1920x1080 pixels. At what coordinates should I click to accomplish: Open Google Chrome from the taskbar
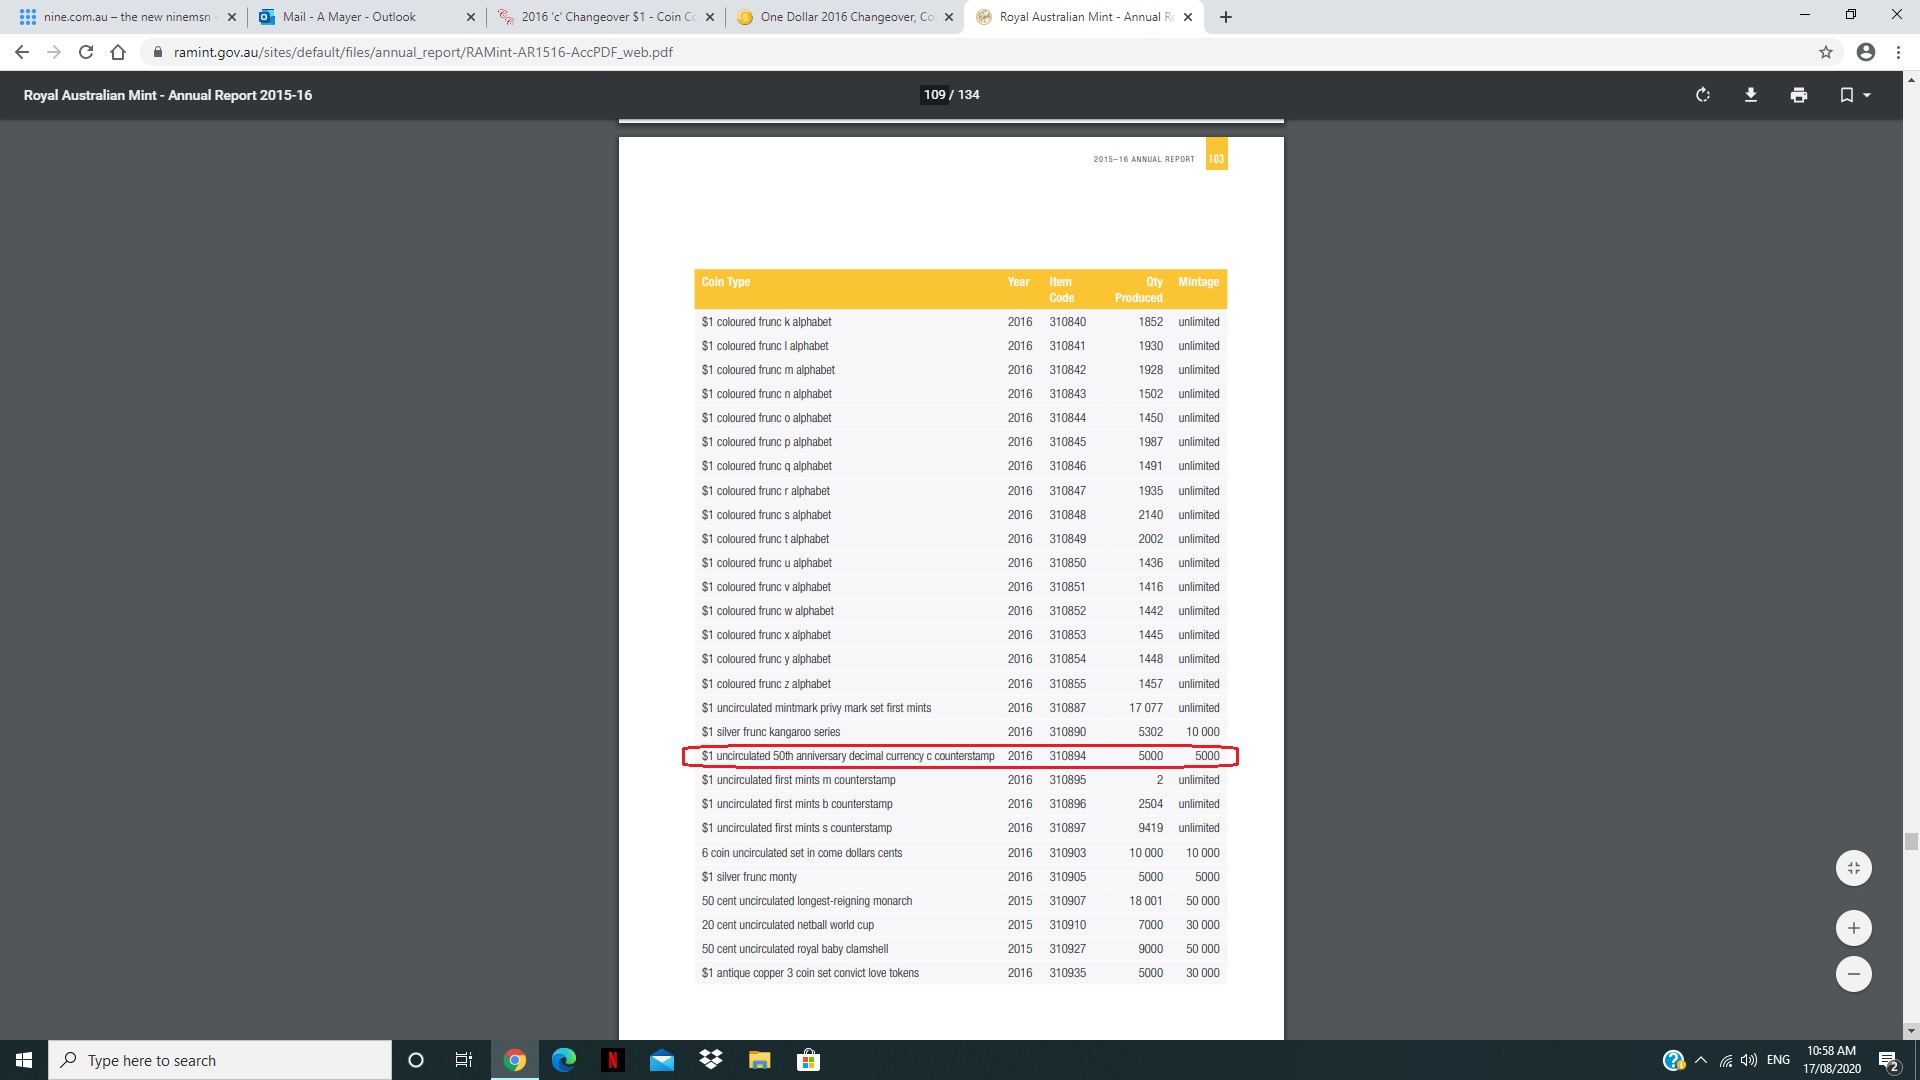pyautogui.click(x=515, y=1060)
